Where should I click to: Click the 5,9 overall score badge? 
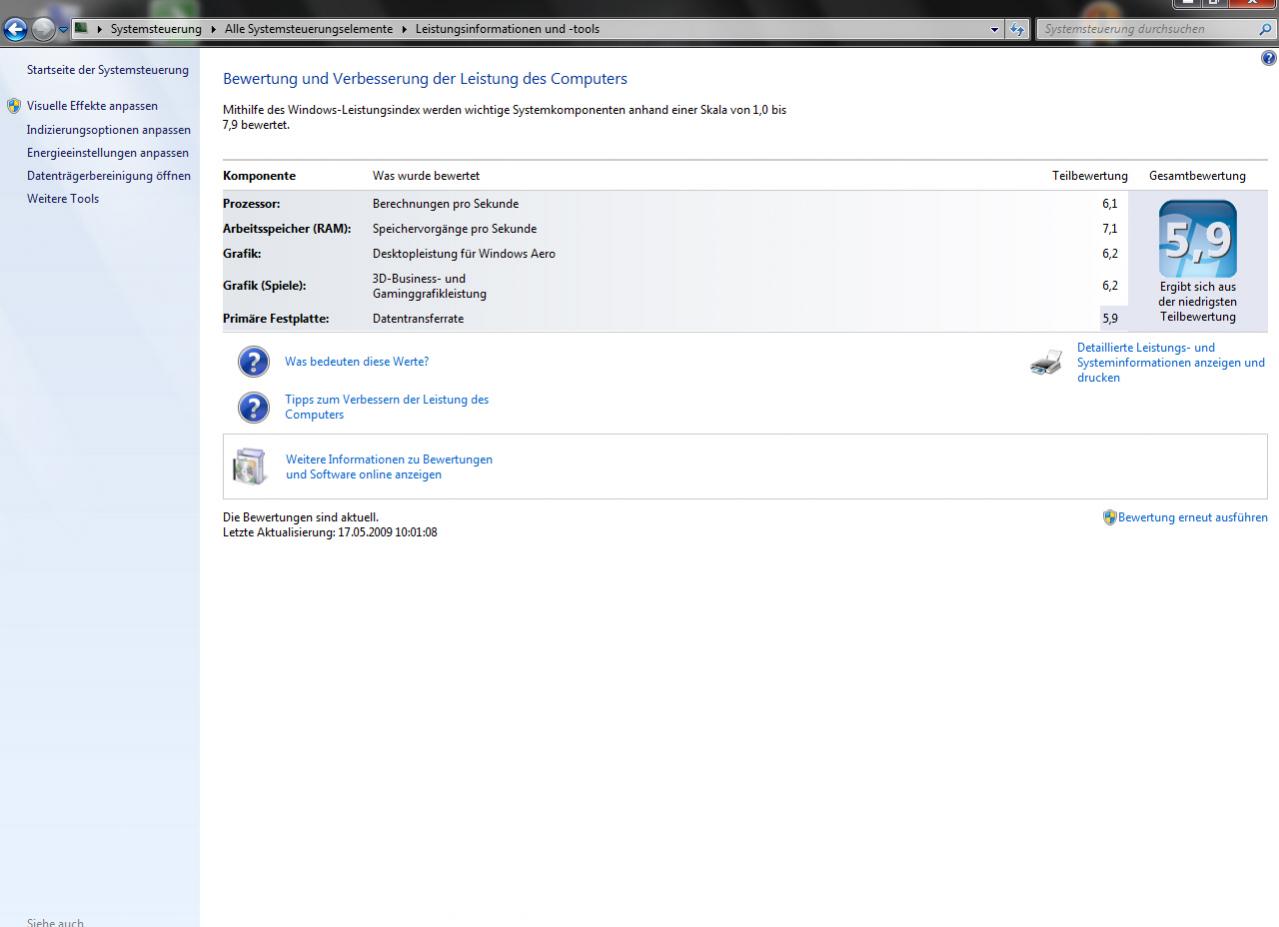[x=1197, y=239]
